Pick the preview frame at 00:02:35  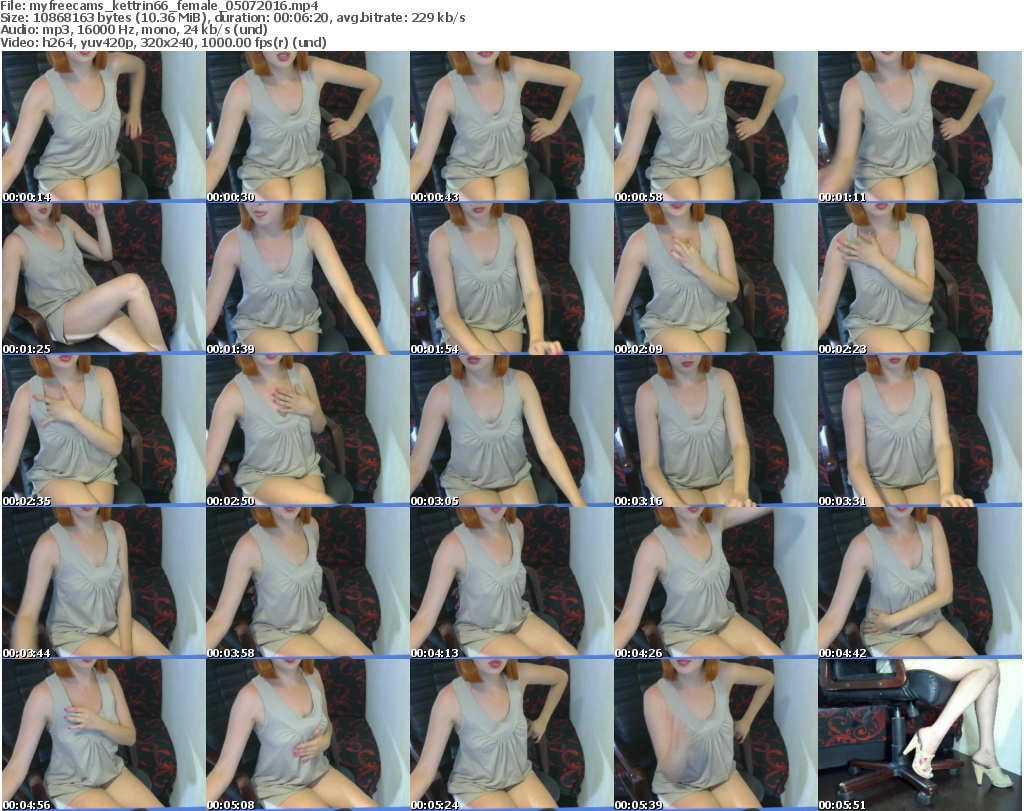click(x=104, y=431)
